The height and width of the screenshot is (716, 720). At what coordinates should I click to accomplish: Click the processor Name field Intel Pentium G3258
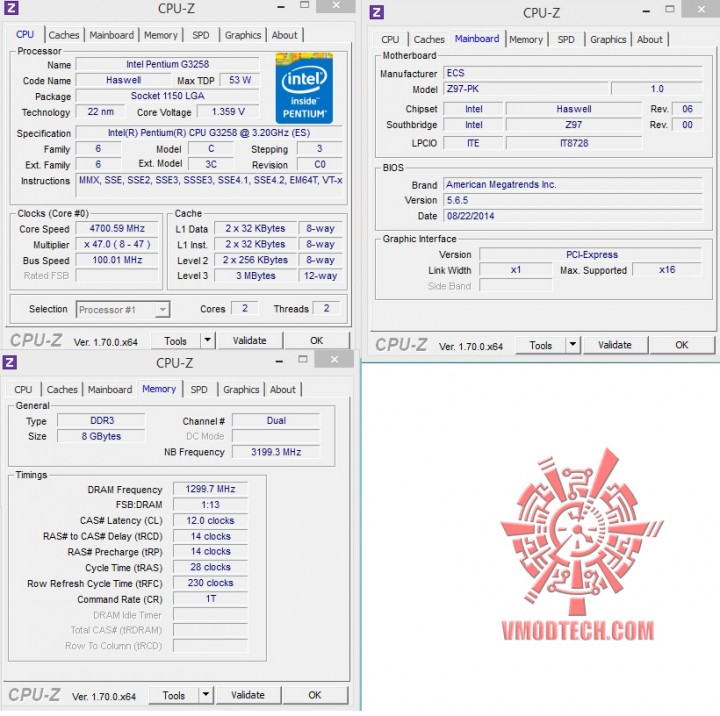(167, 64)
